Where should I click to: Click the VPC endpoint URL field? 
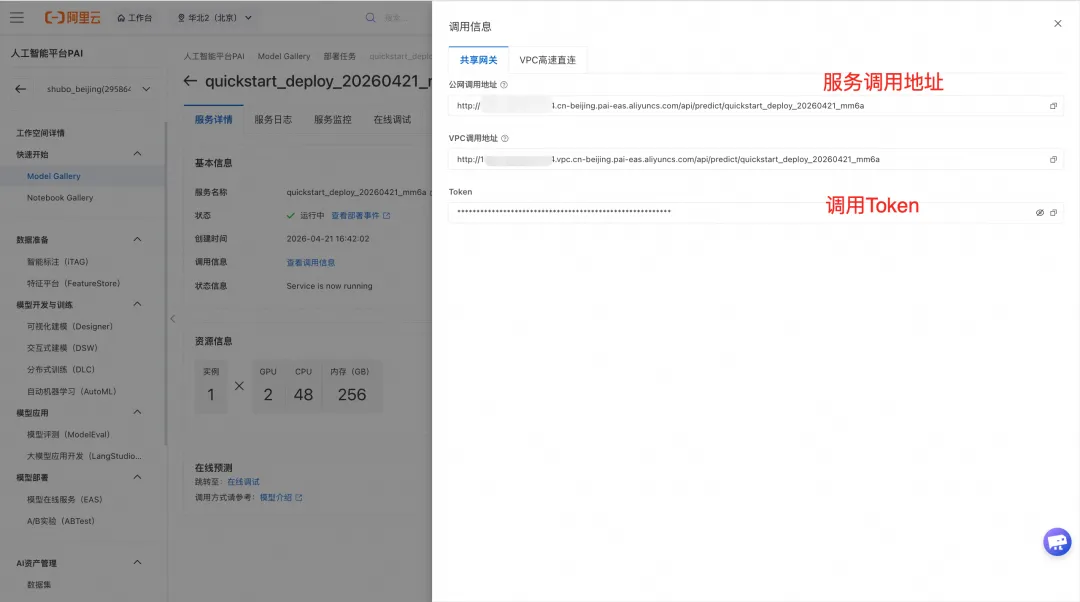pyautogui.click(x=756, y=160)
